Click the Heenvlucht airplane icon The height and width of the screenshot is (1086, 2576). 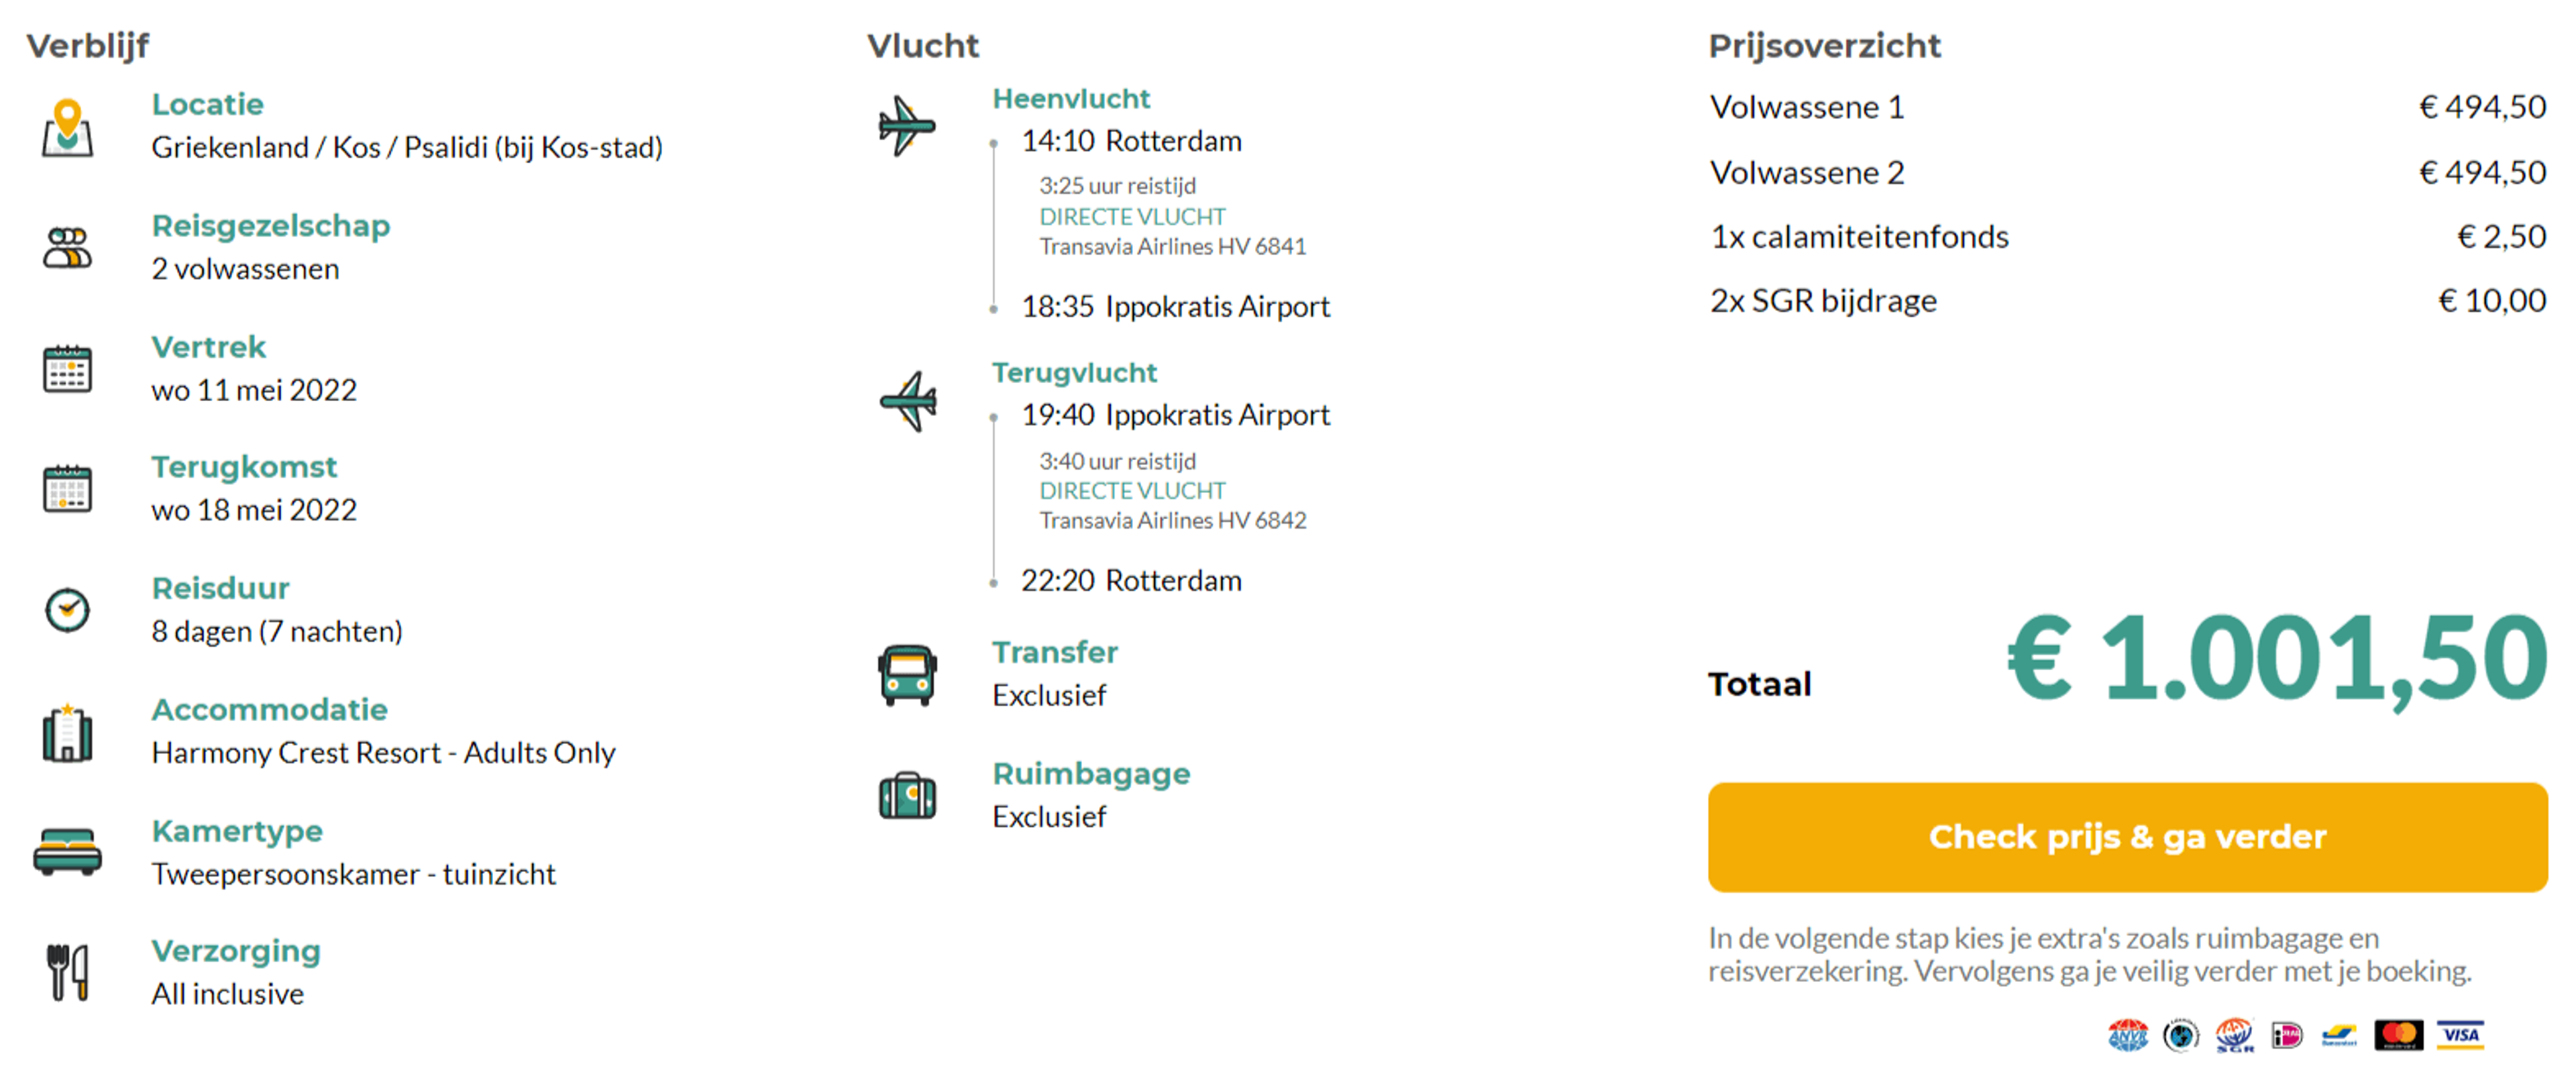[x=906, y=126]
